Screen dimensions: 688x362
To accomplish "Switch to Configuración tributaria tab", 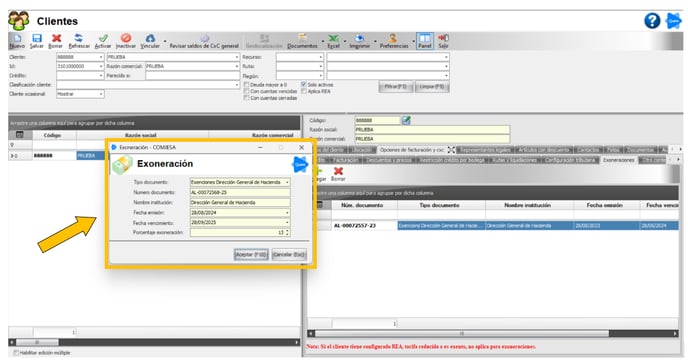I will pos(570,160).
